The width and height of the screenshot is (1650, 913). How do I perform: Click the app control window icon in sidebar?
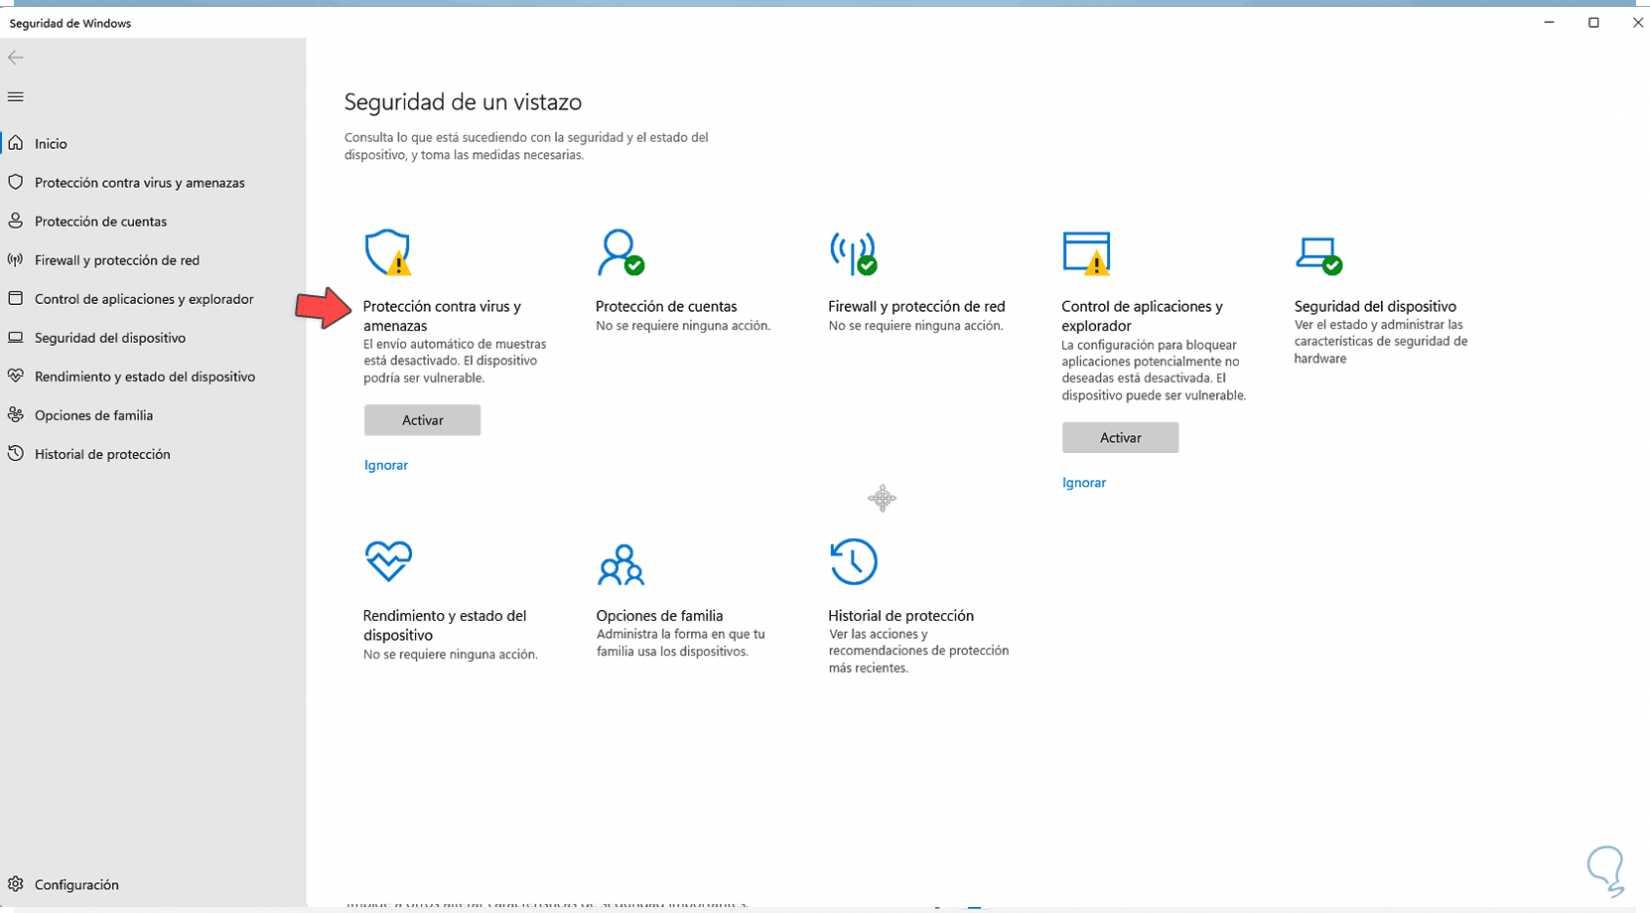point(16,298)
